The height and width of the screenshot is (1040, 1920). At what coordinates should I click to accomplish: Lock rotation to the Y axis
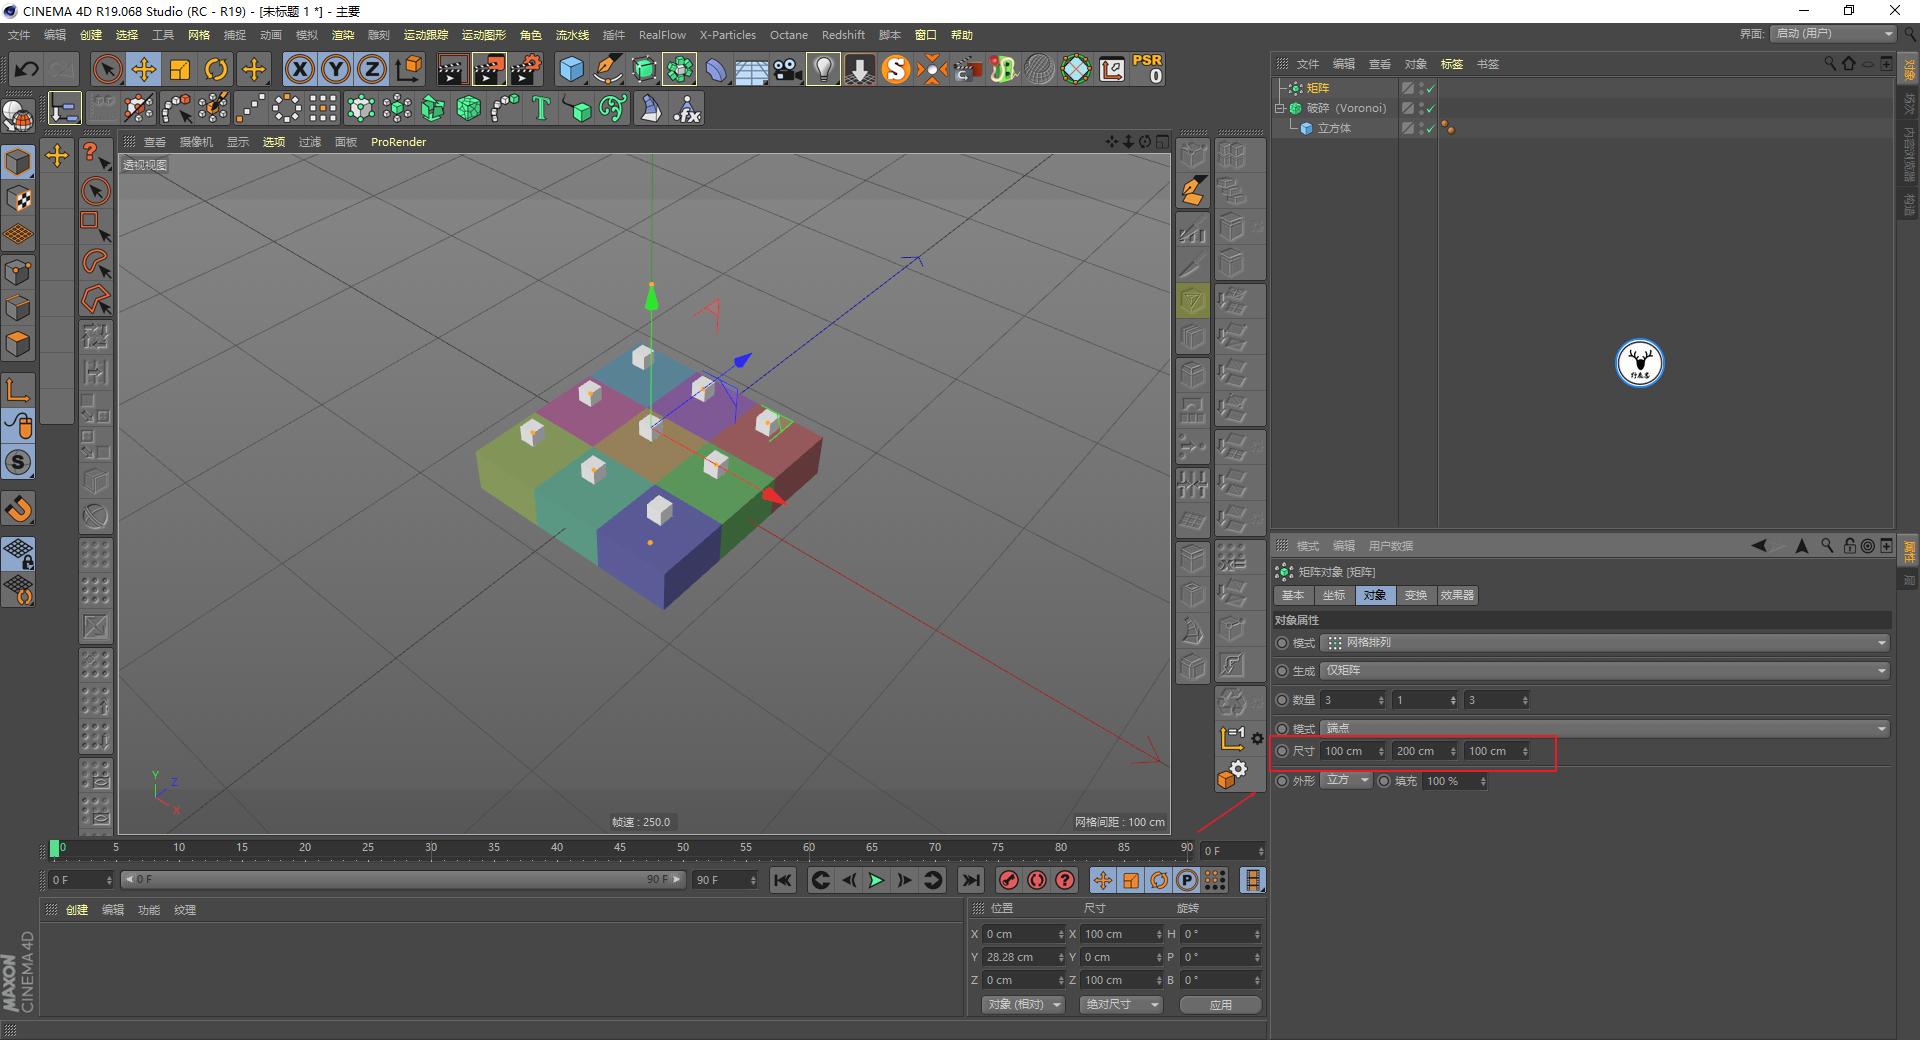pyautogui.click(x=335, y=68)
